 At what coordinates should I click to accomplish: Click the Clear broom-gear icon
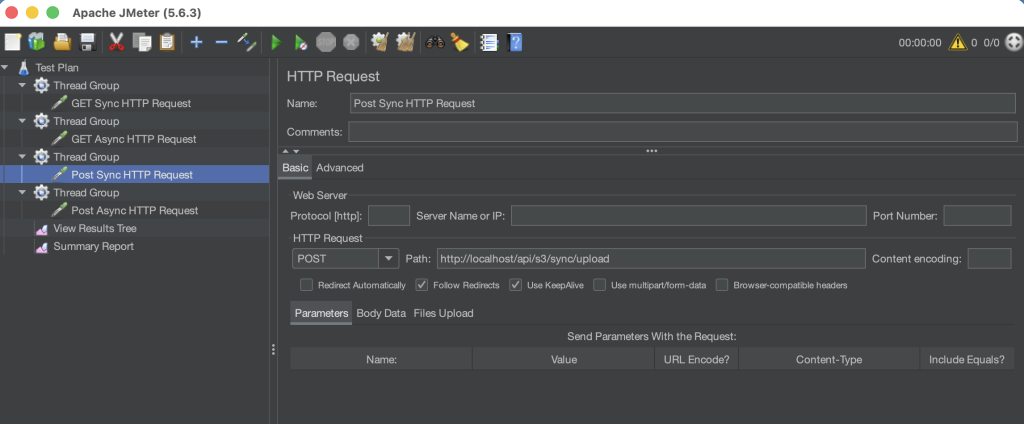(x=380, y=42)
